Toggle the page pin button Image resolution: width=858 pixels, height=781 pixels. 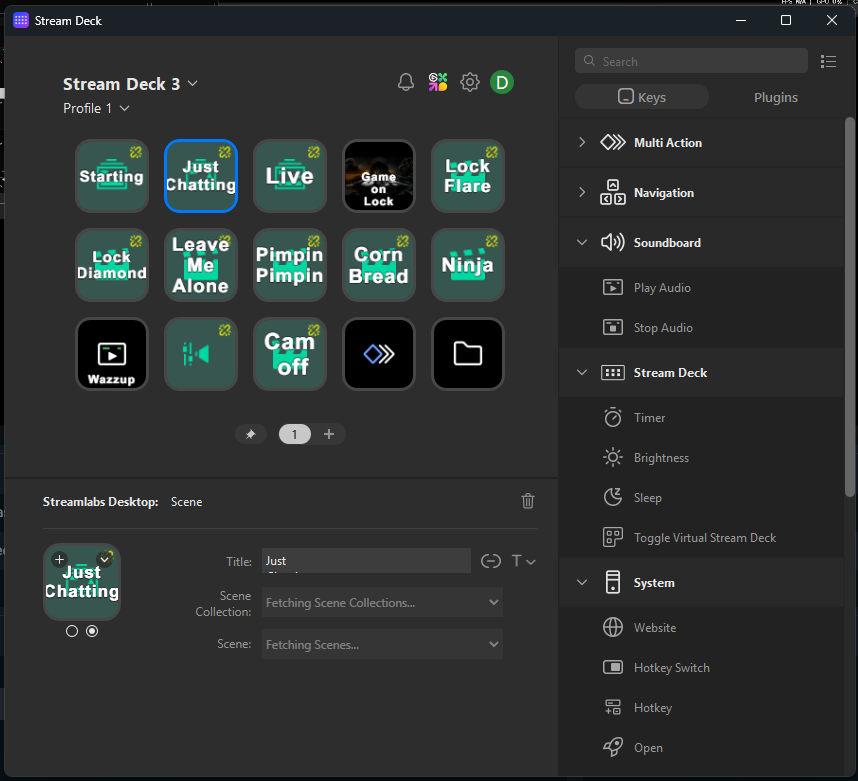tap(251, 434)
